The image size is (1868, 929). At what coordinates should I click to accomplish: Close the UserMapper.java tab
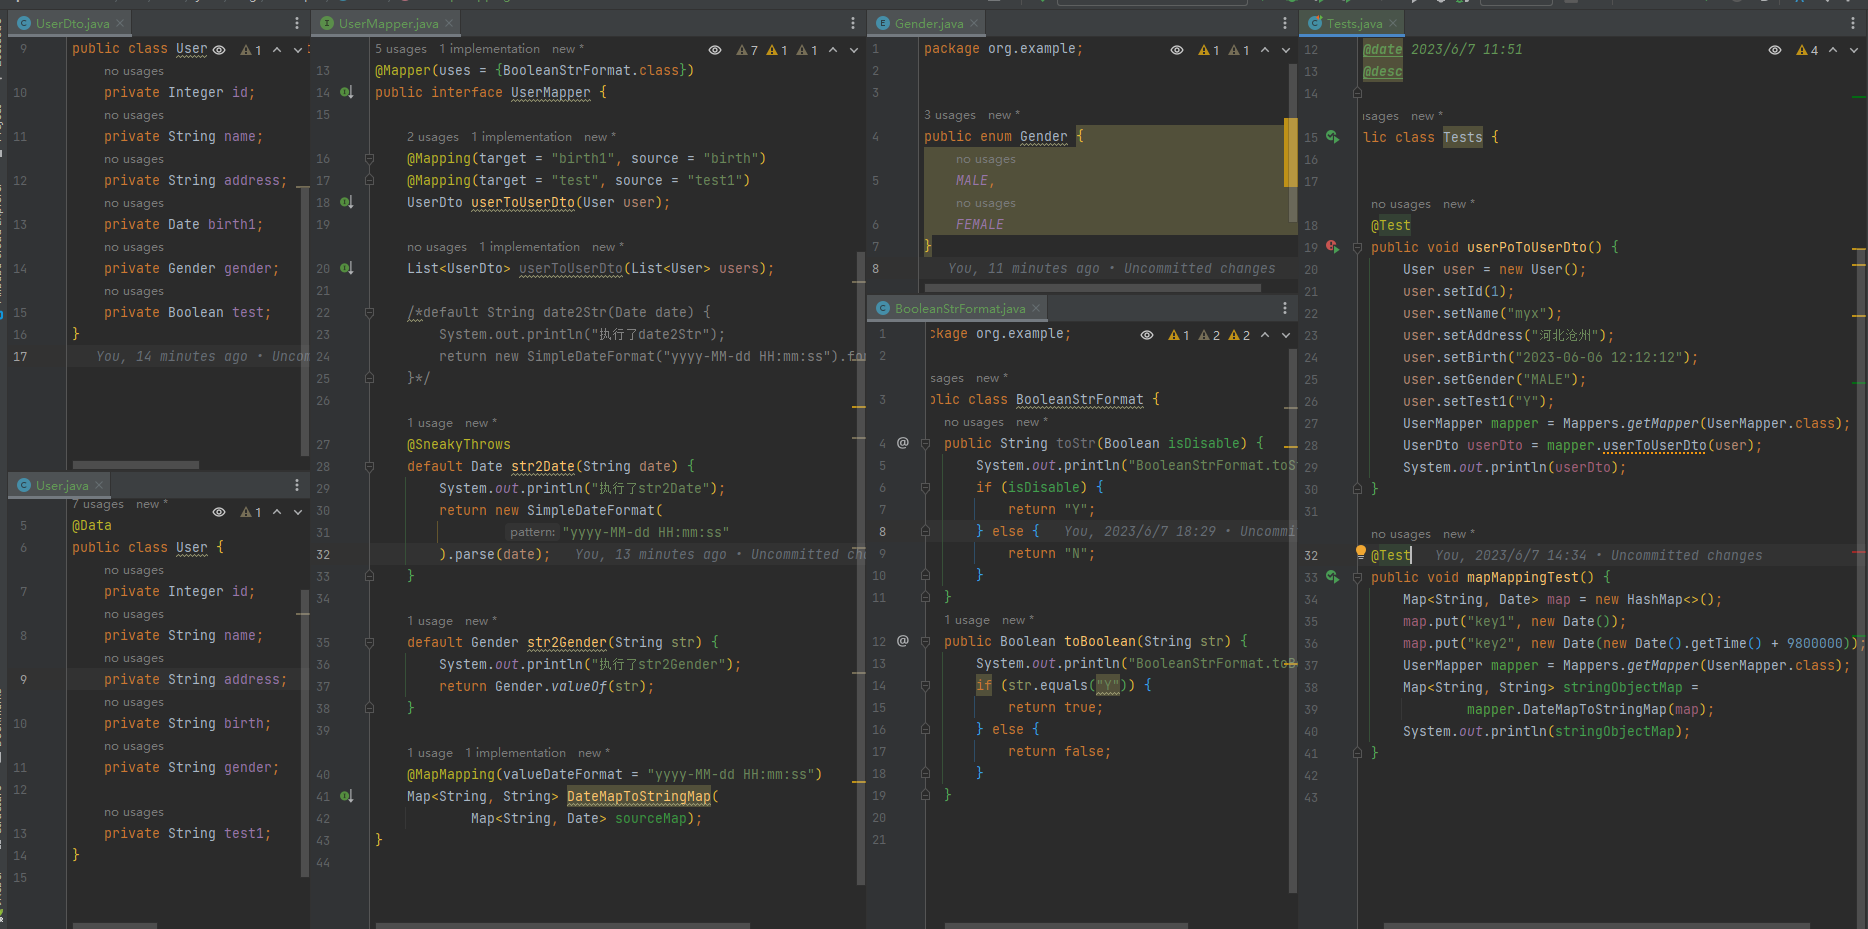click(x=449, y=23)
